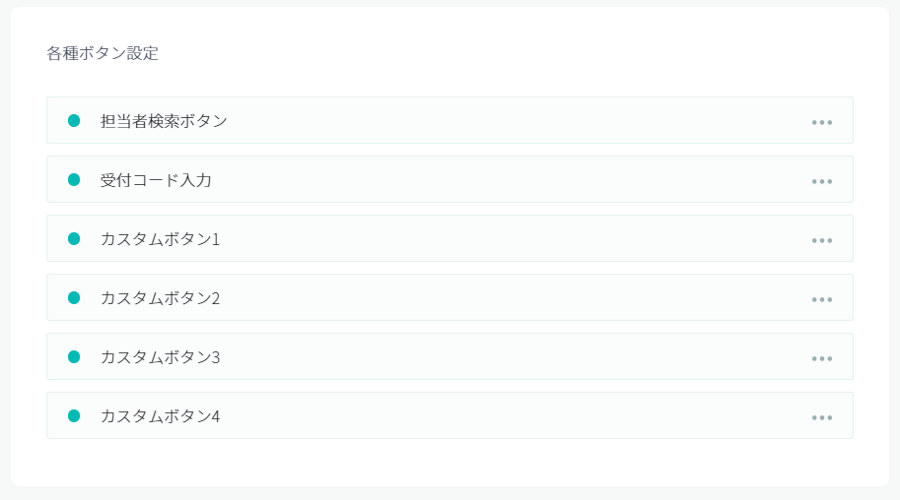
Task: Expand the 受付コード入力 row
Action: 450,180
